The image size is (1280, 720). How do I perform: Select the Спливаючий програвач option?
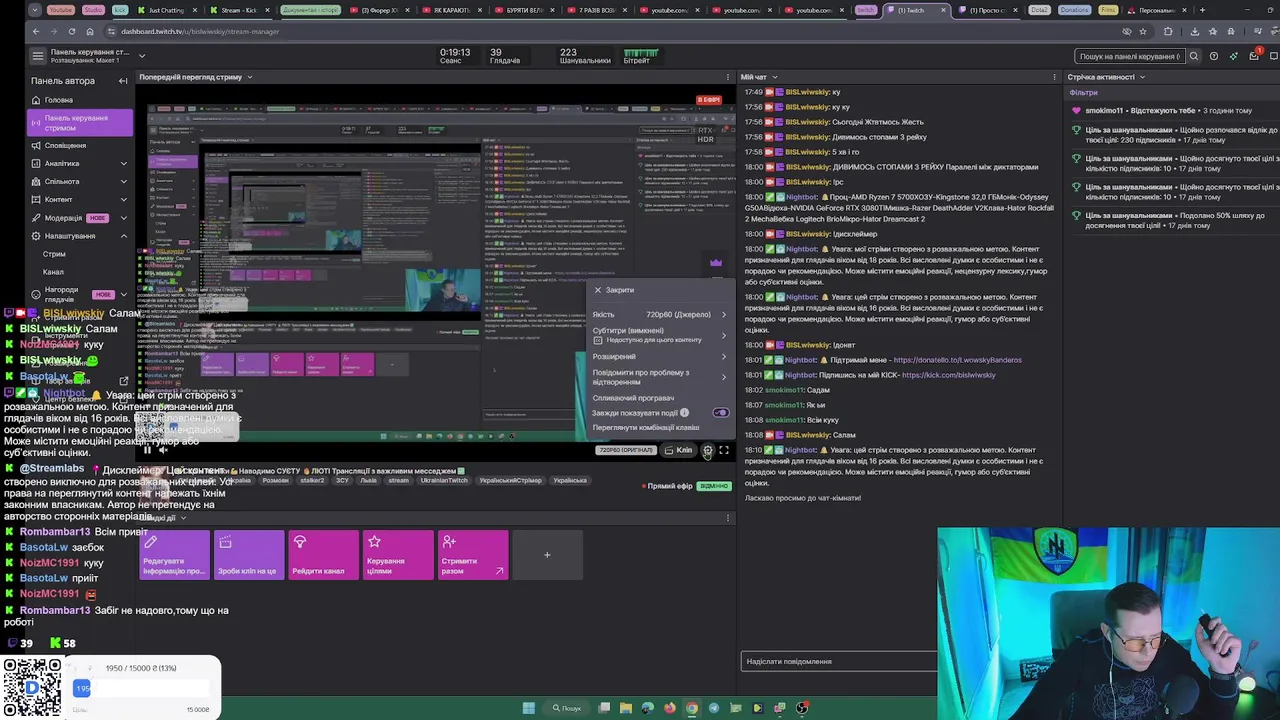[633, 398]
